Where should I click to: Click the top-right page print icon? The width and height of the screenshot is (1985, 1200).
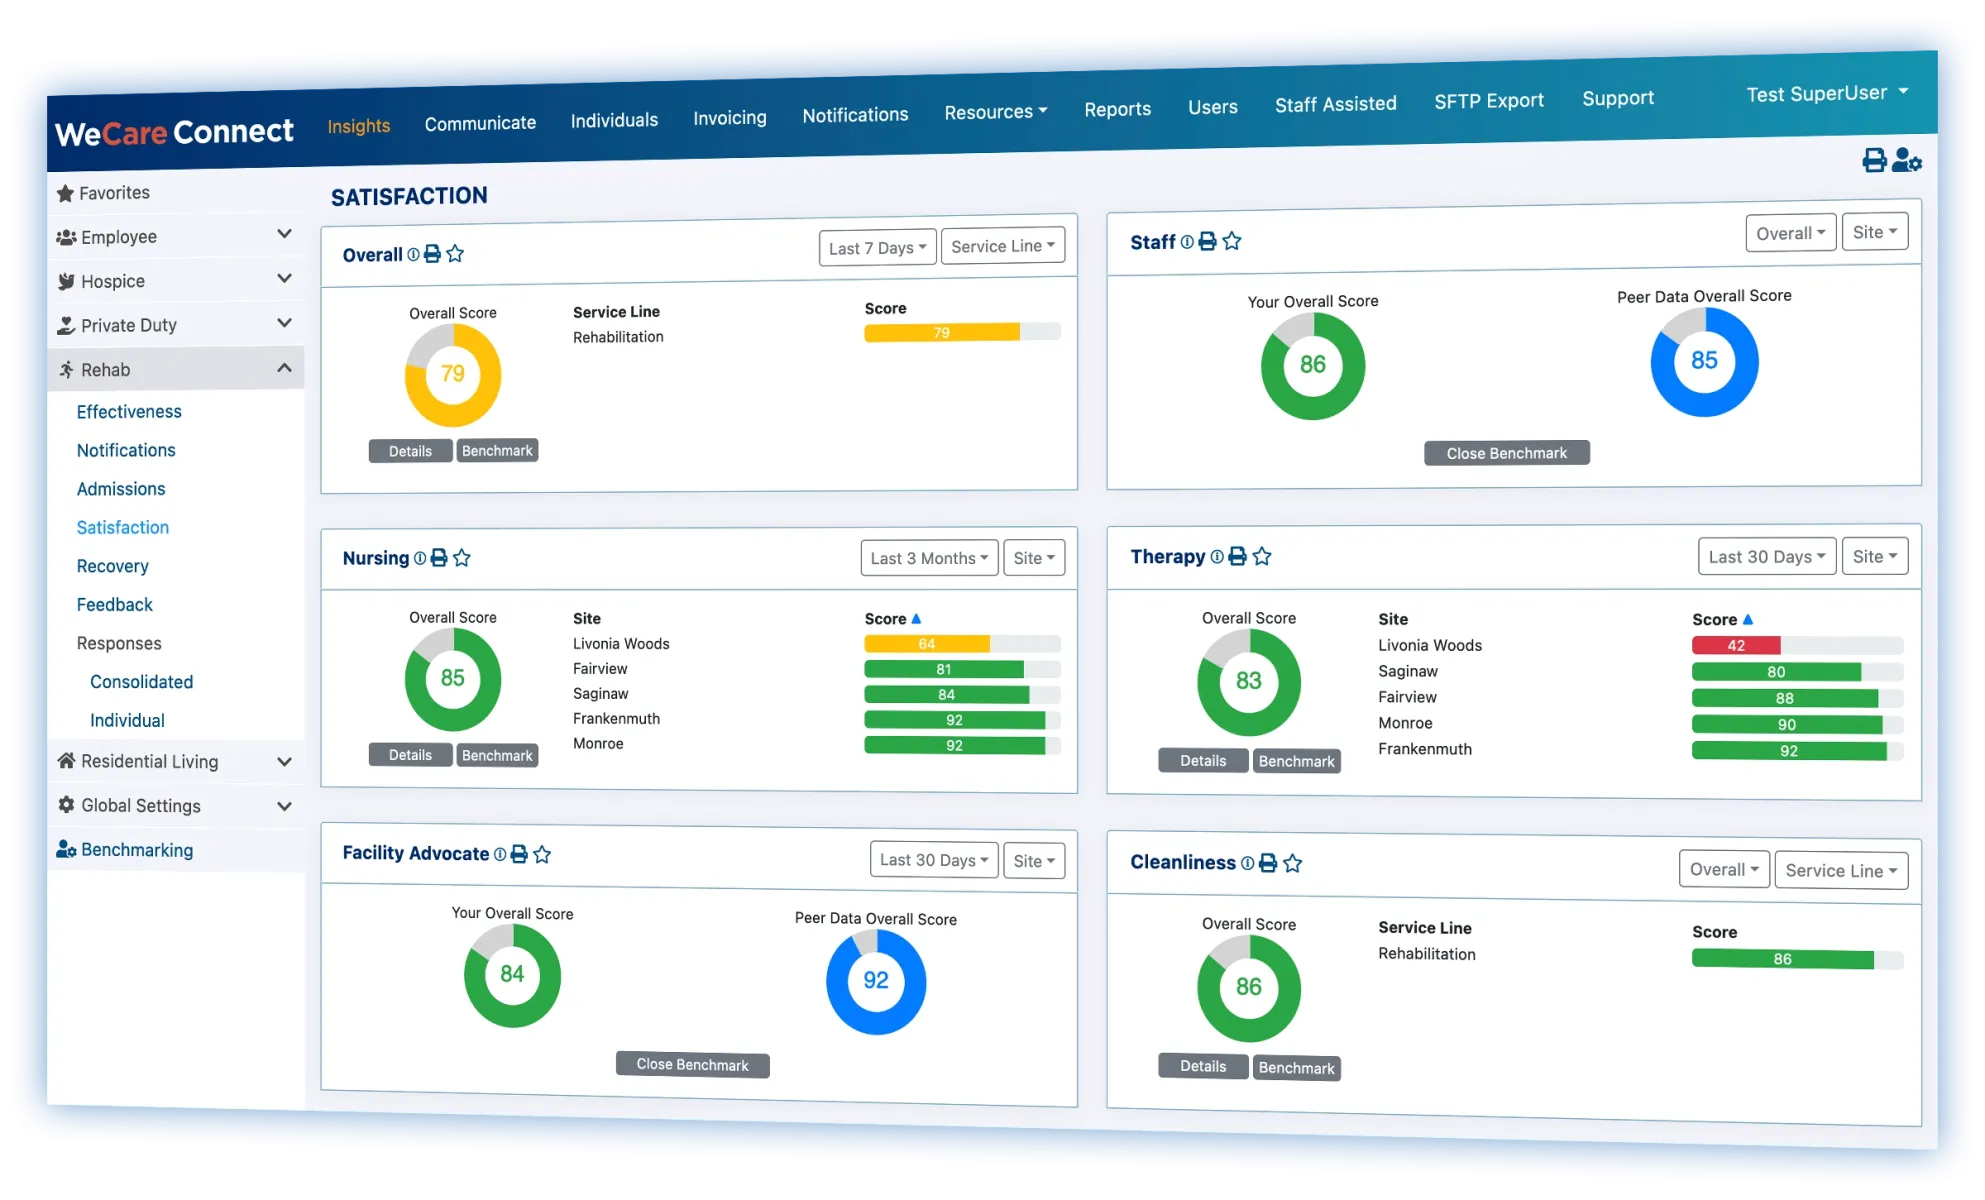(1874, 160)
